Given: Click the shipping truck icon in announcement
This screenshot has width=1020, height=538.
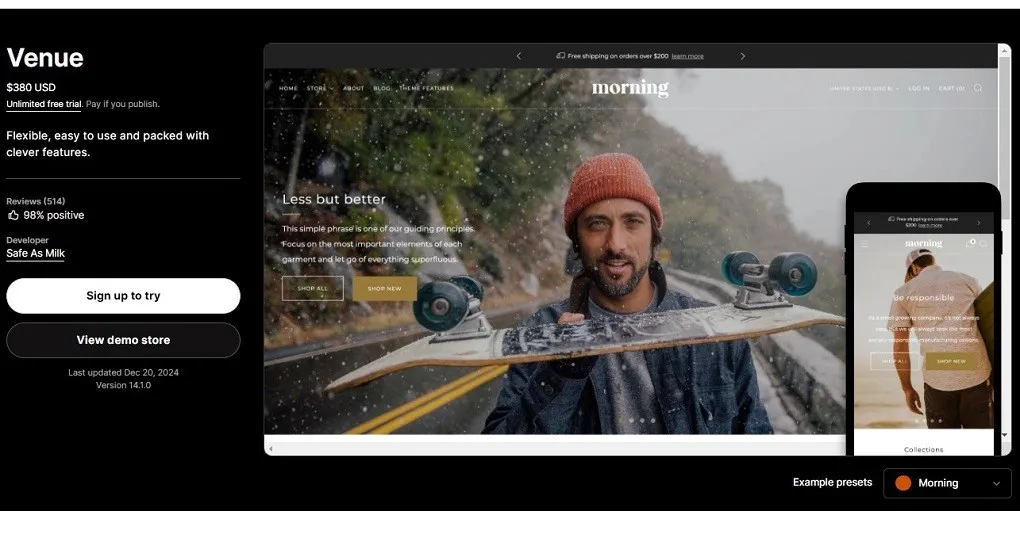Looking at the screenshot, I should (560, 56).
